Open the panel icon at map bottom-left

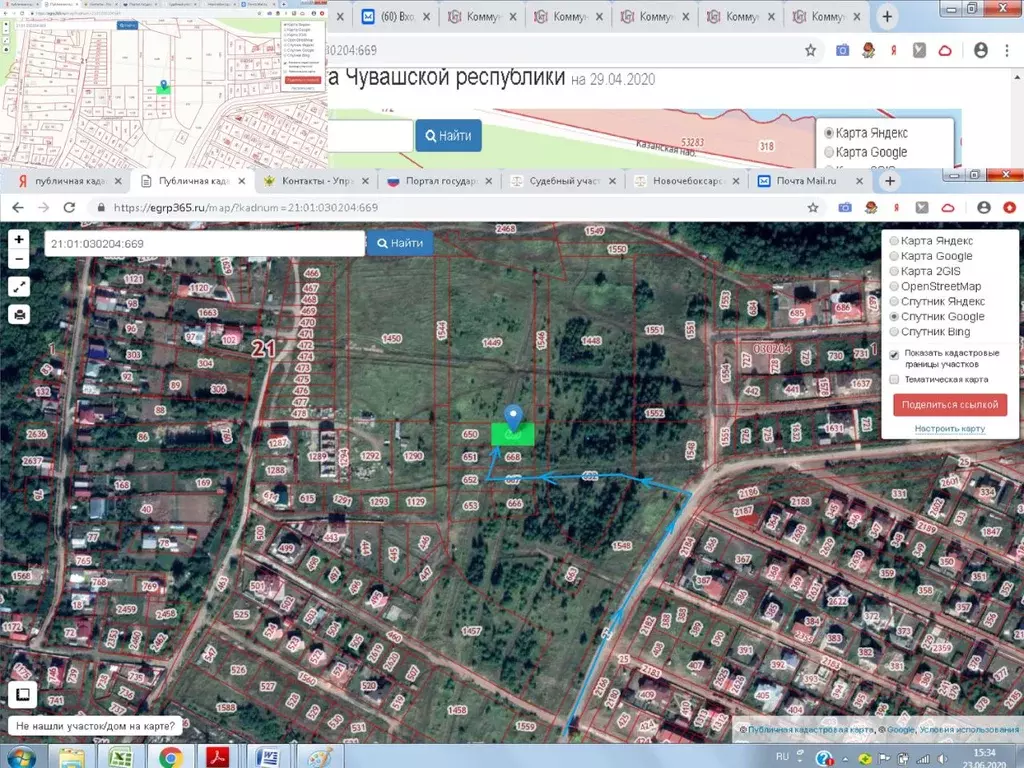[21, 694]
